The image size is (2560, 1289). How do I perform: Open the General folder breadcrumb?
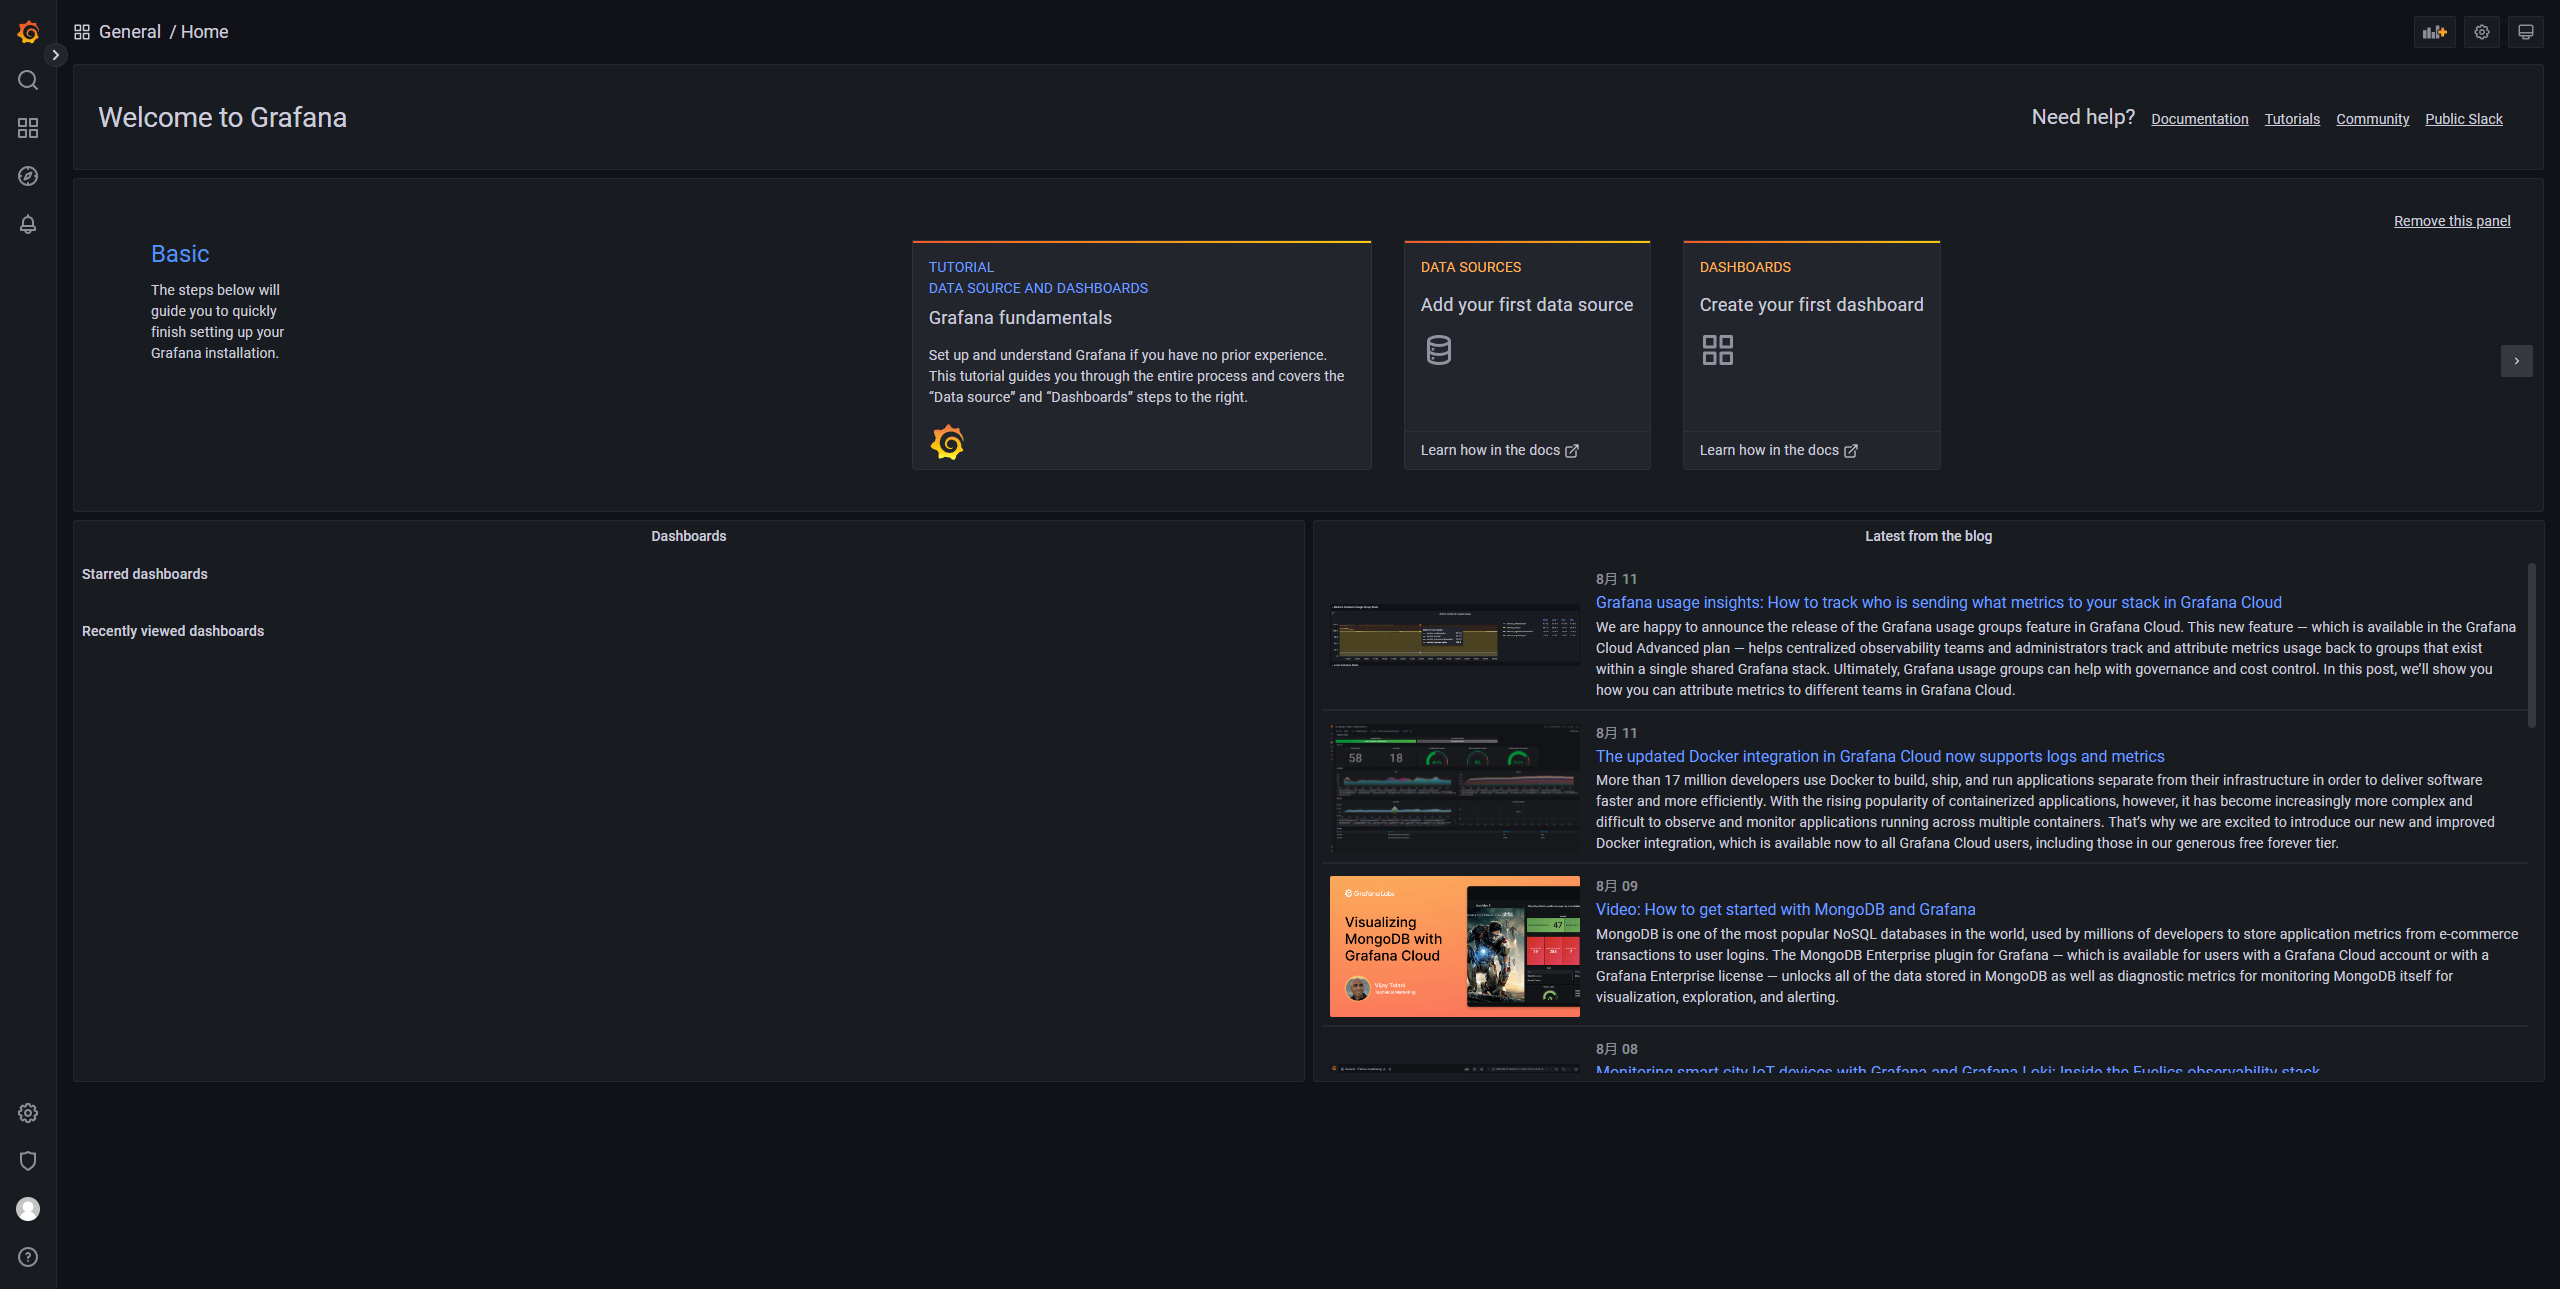click(129, 32)
